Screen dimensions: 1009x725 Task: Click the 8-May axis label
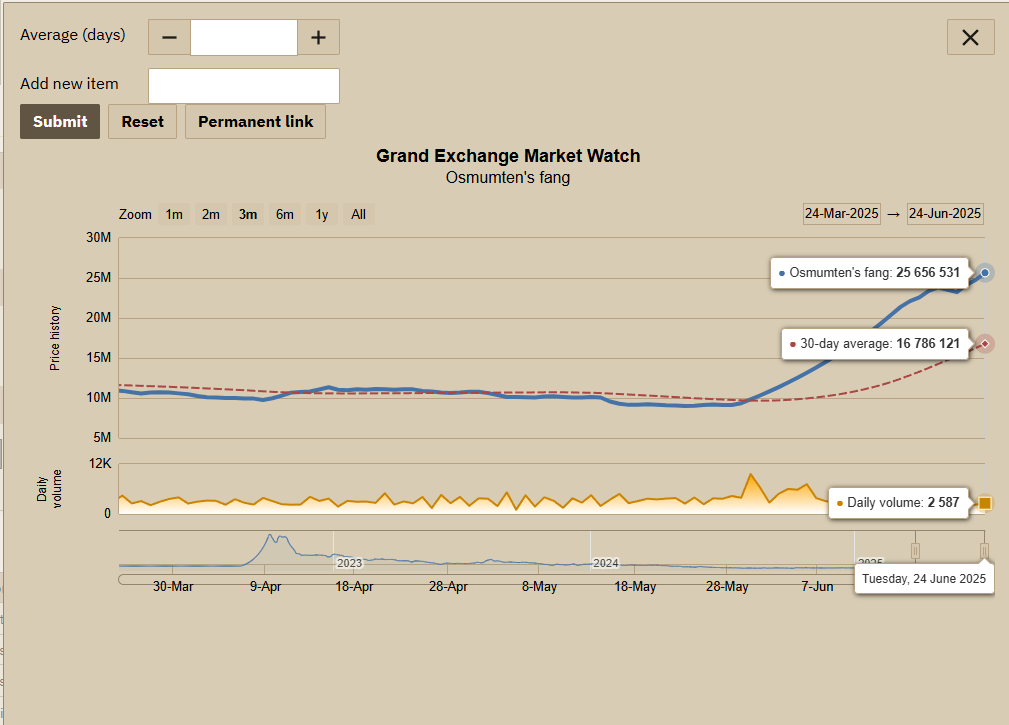click(539, 587)
